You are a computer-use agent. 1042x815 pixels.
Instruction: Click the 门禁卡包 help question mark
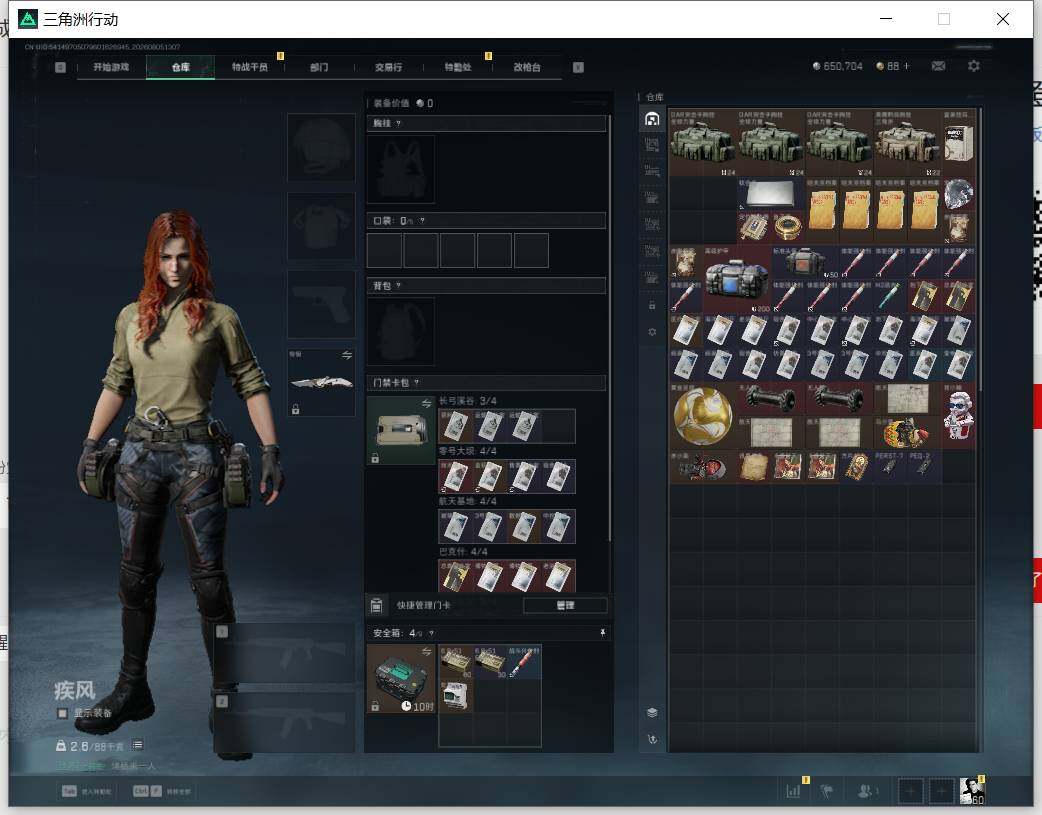[417, 383]
